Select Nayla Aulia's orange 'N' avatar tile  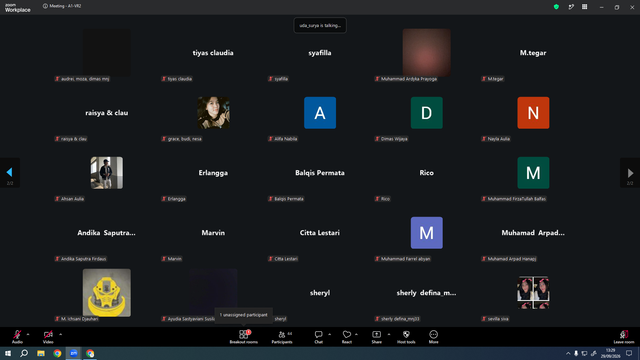[533, 113]
